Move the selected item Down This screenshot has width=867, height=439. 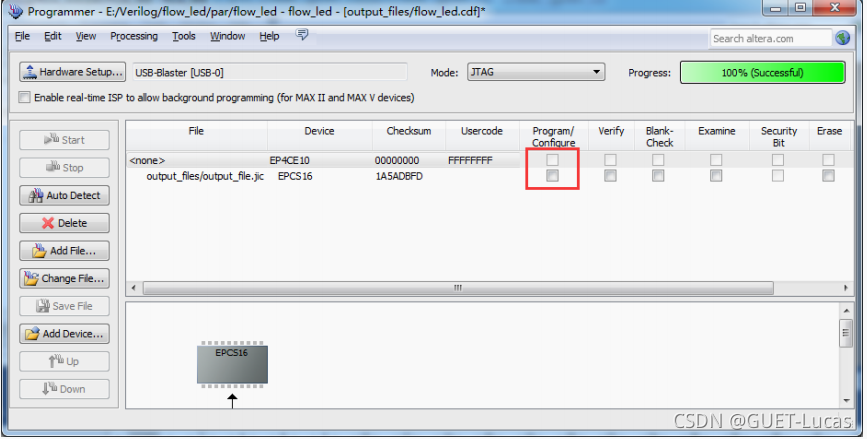coord(64,389)
